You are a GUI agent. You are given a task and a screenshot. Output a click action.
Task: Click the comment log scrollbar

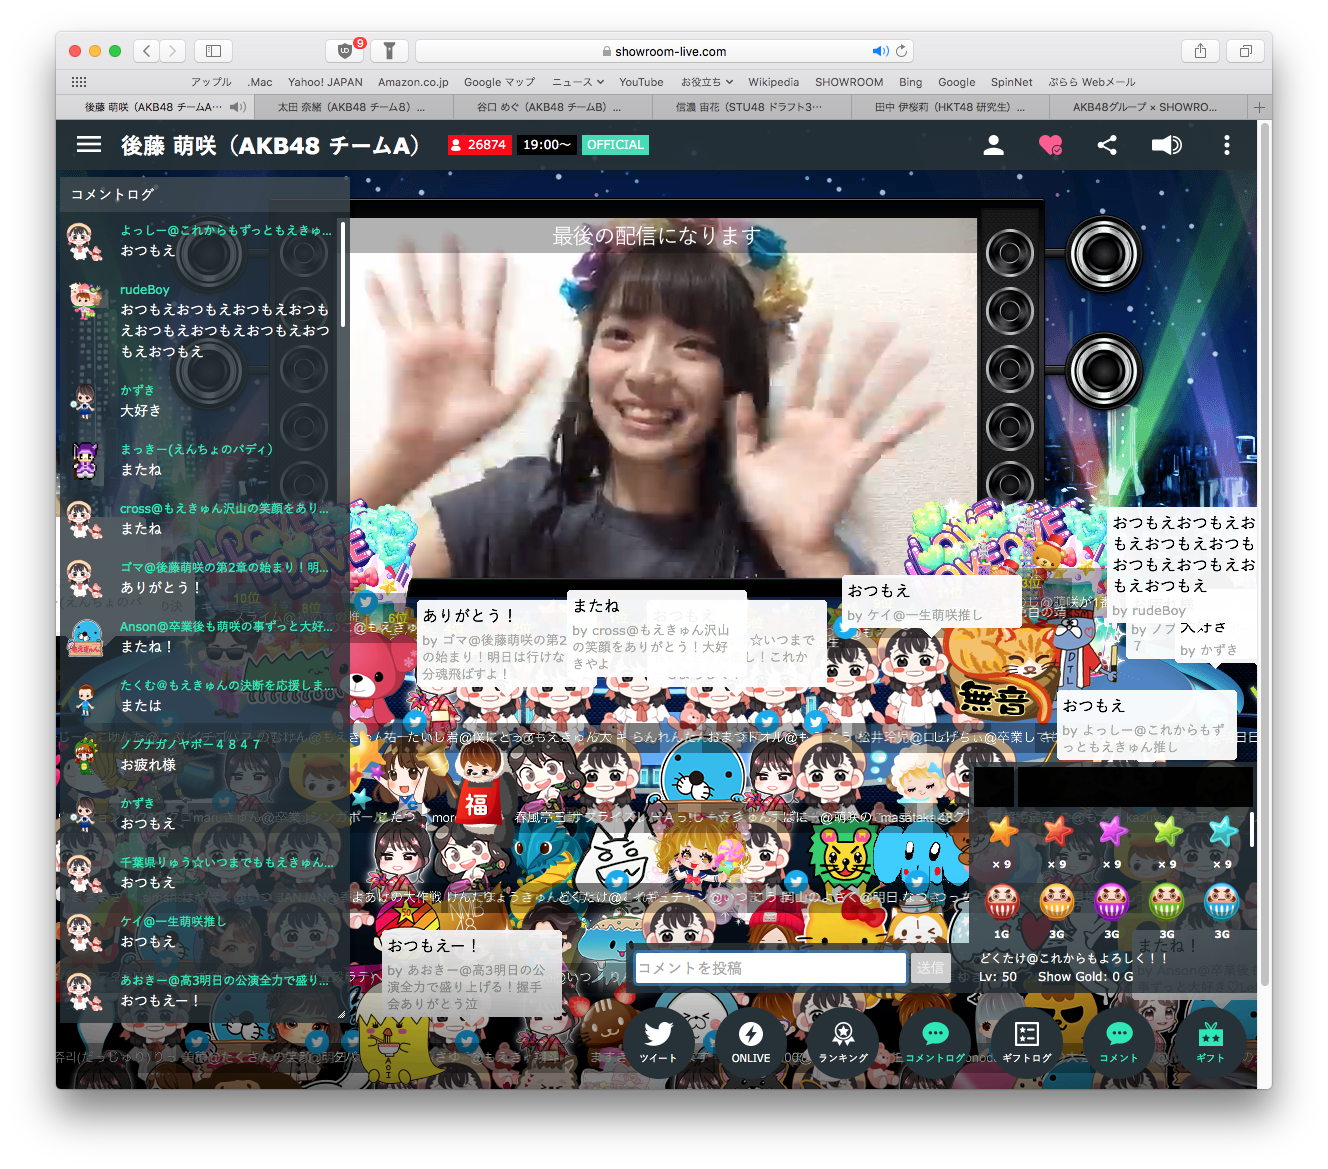pos(343,274)
